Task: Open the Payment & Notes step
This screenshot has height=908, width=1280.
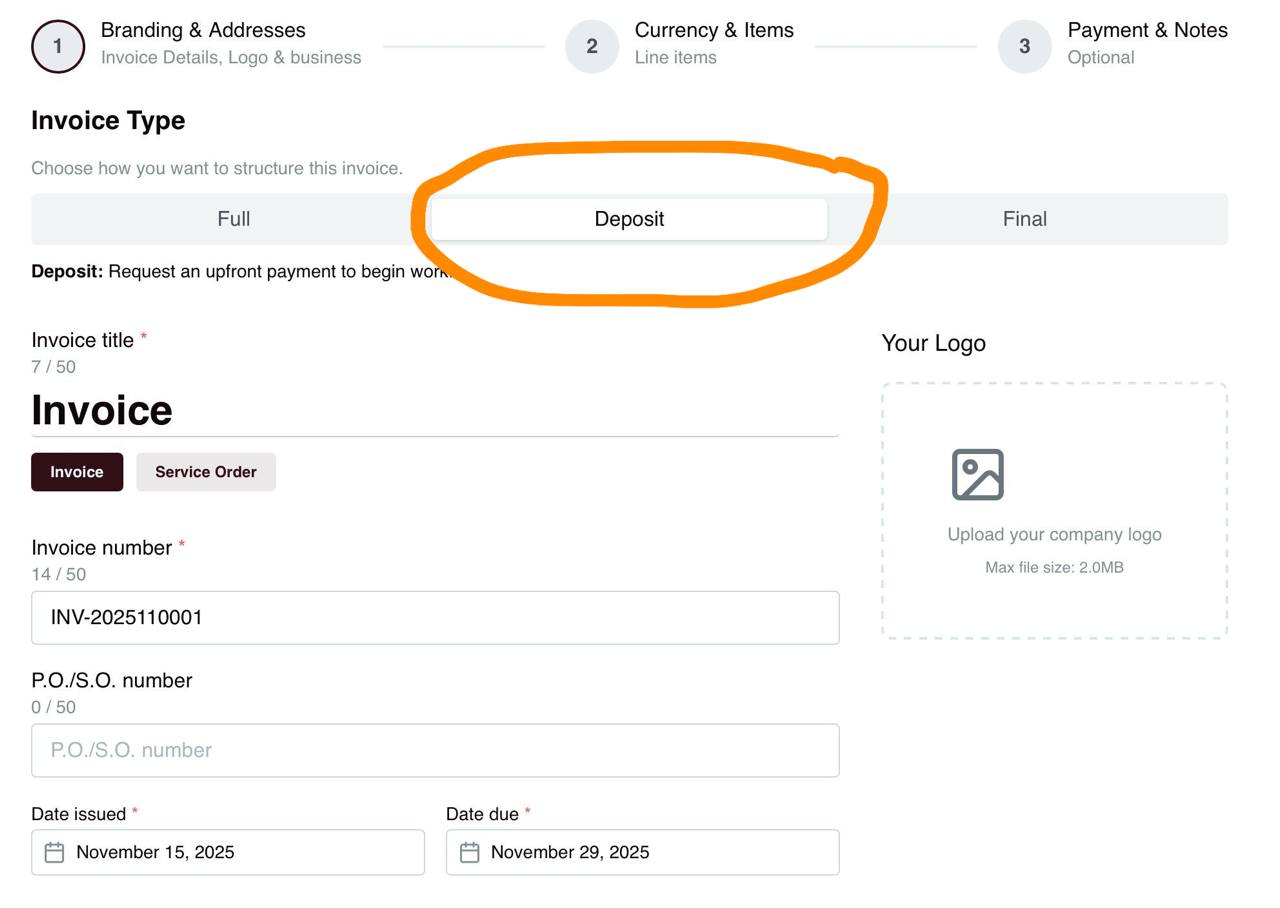Action: point(1147,31)
